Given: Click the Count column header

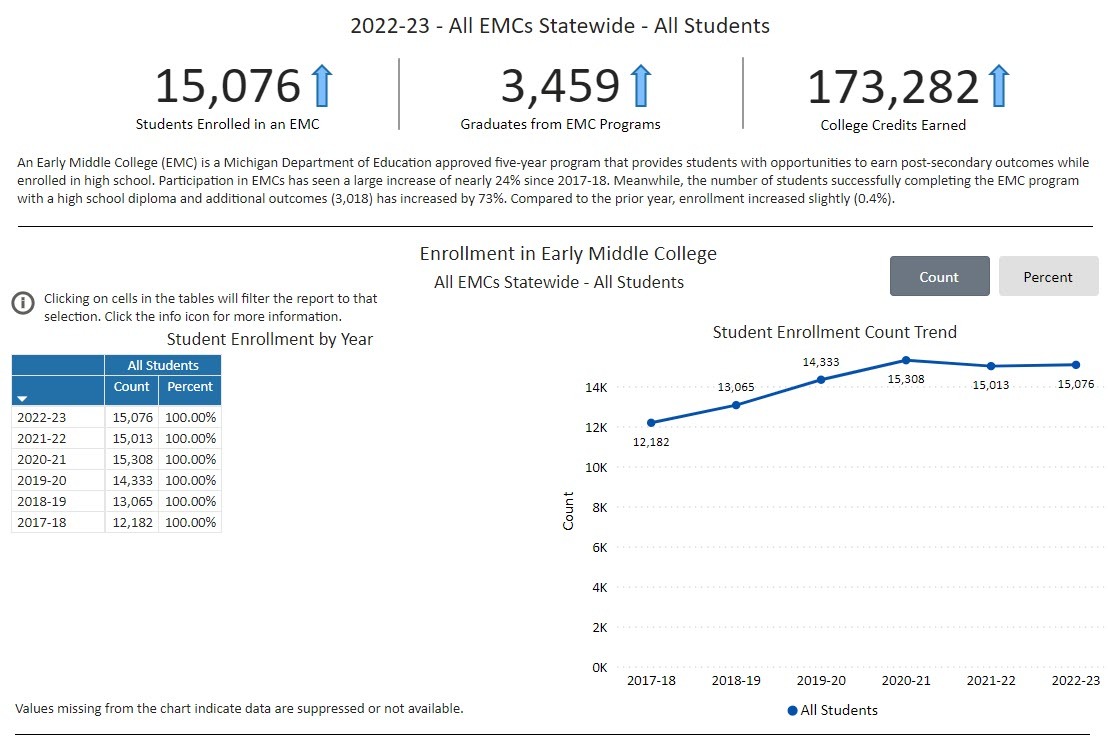Looking at the screenshot, I should [131, 387].
